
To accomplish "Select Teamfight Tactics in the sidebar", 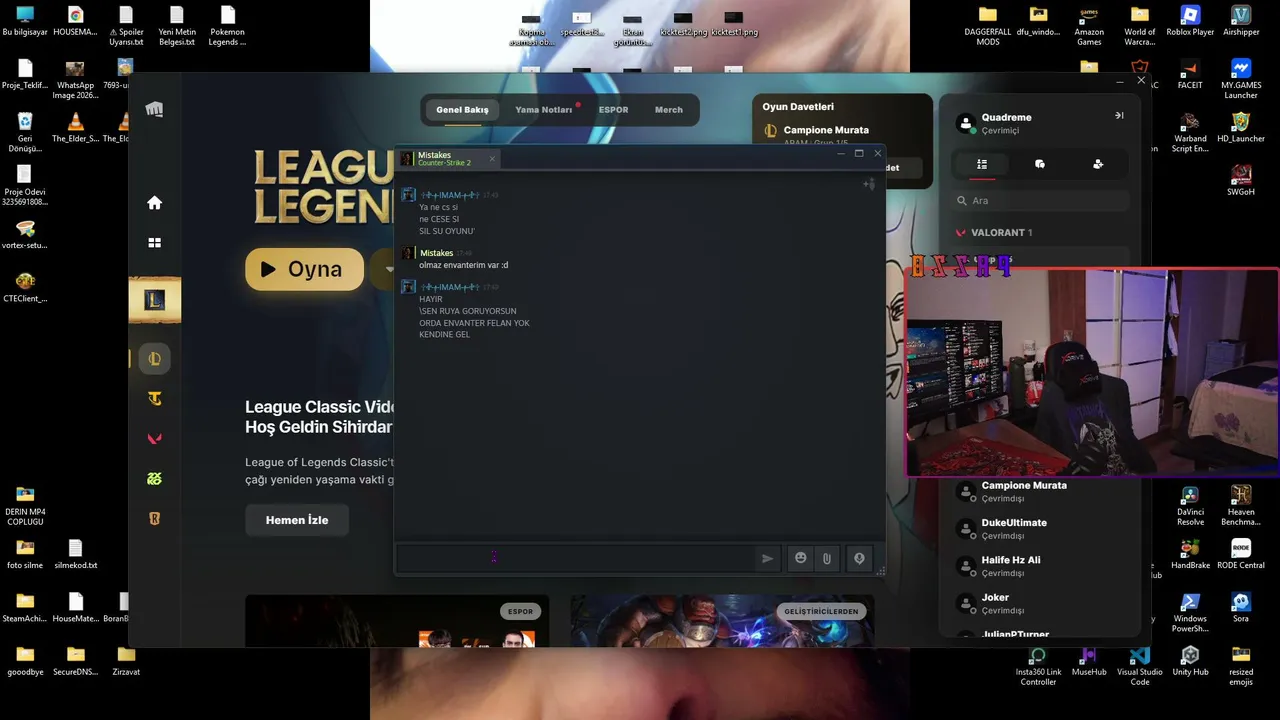I will click(154, 399).
